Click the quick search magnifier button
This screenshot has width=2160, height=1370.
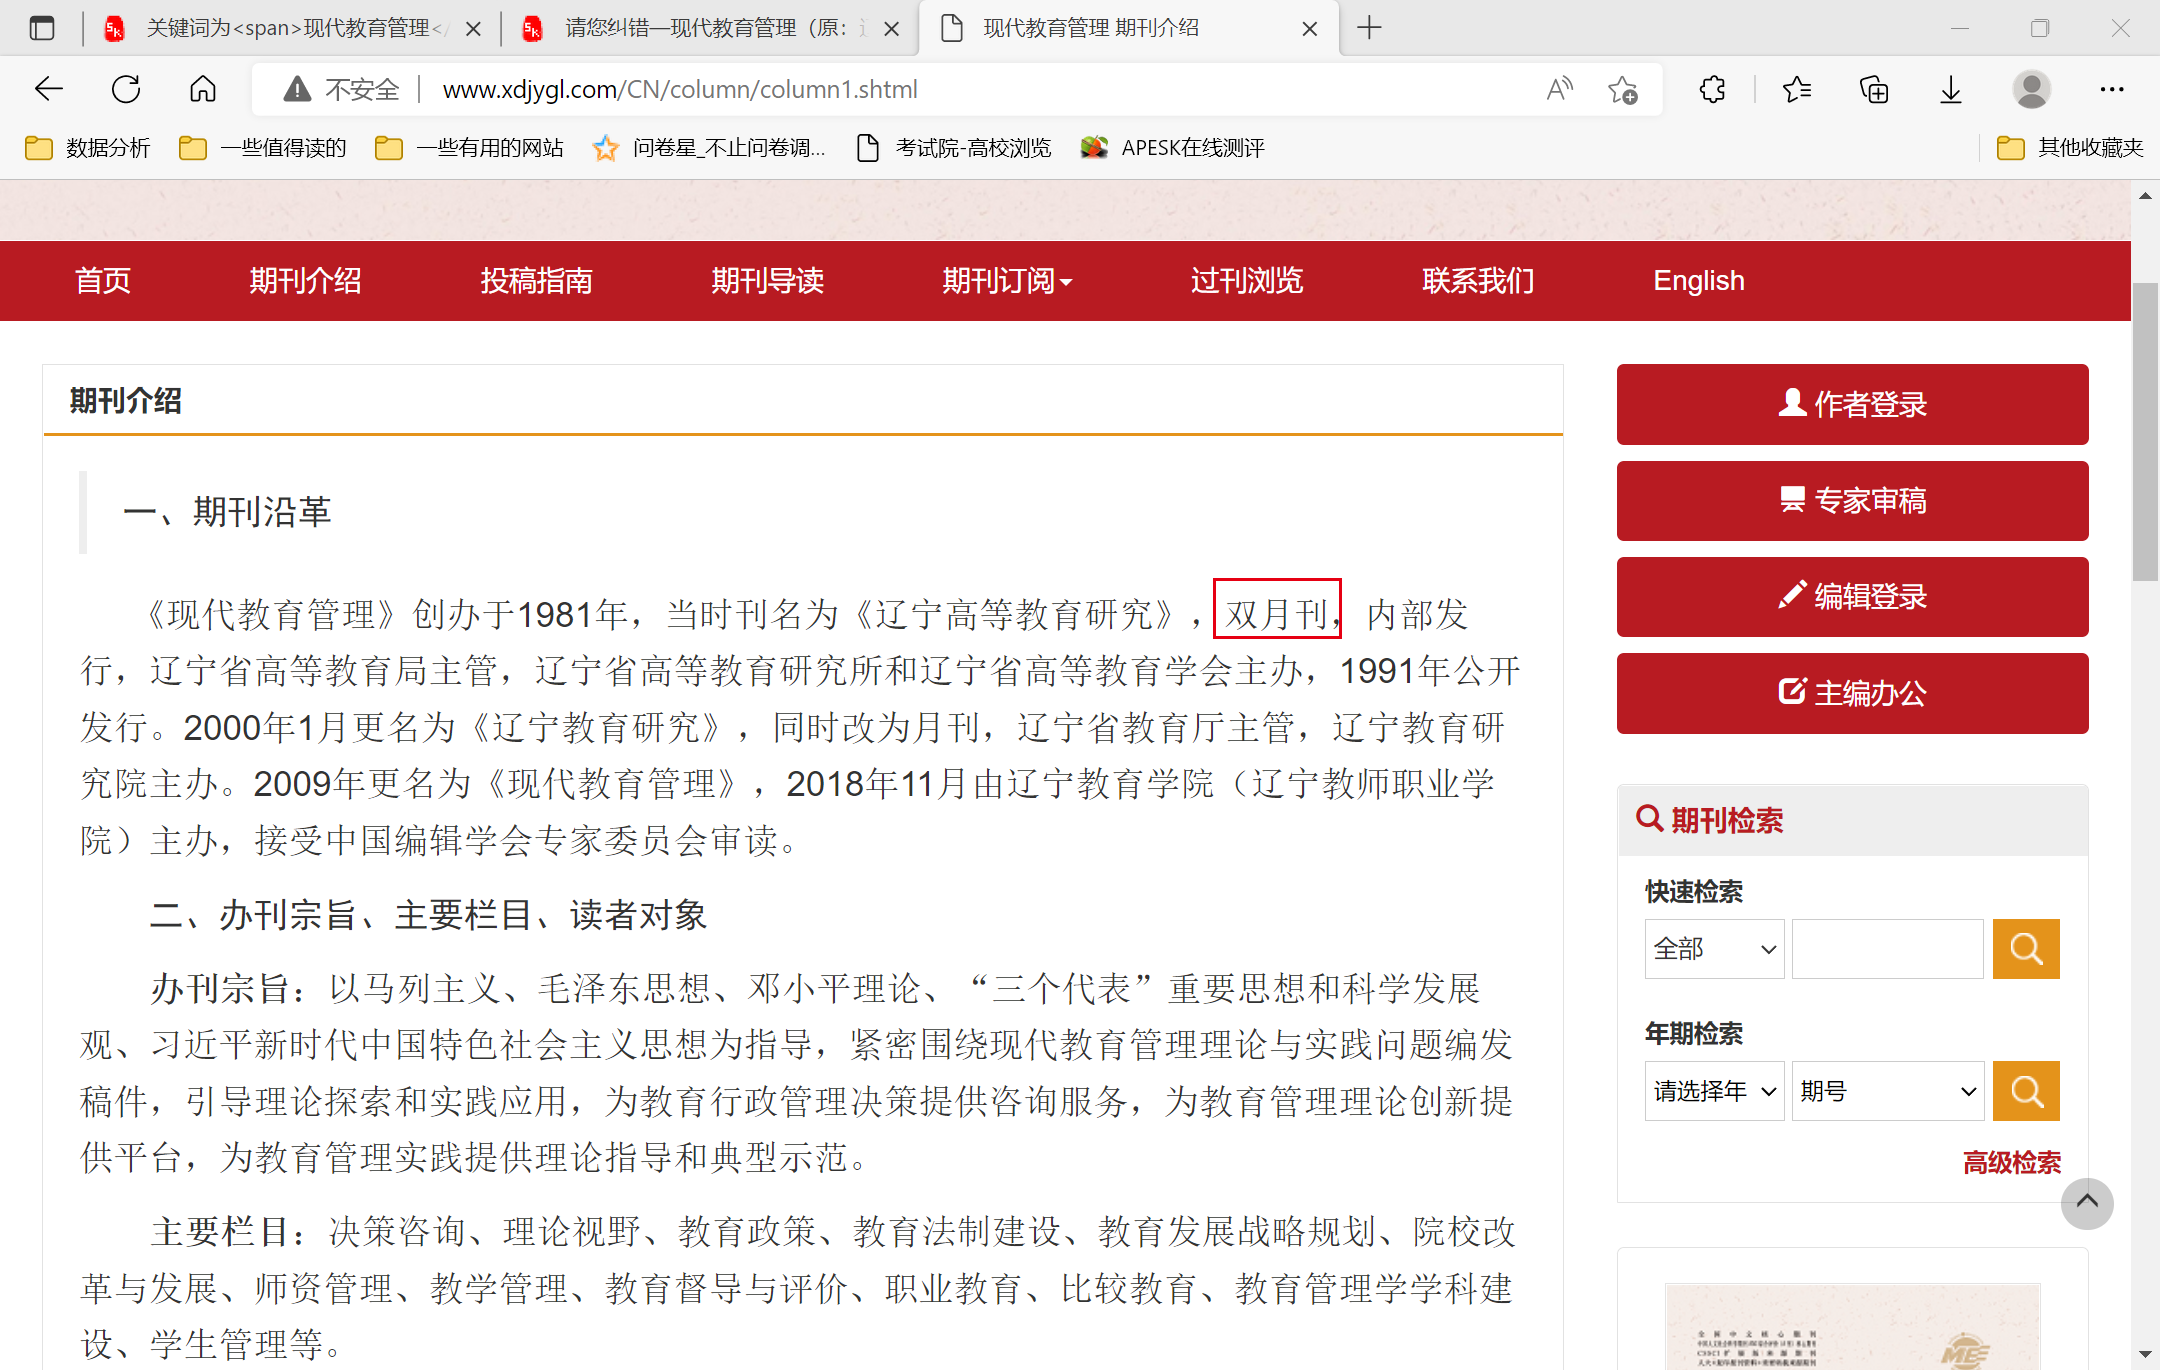click(2025, 948)
